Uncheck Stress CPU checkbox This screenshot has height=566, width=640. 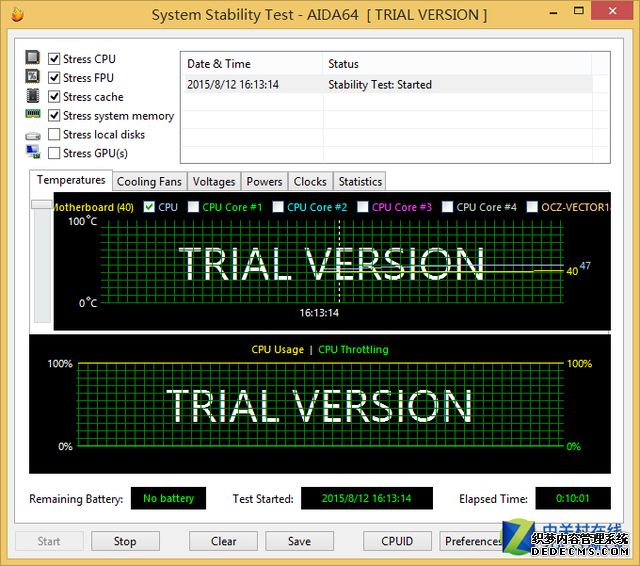[54, 59]
